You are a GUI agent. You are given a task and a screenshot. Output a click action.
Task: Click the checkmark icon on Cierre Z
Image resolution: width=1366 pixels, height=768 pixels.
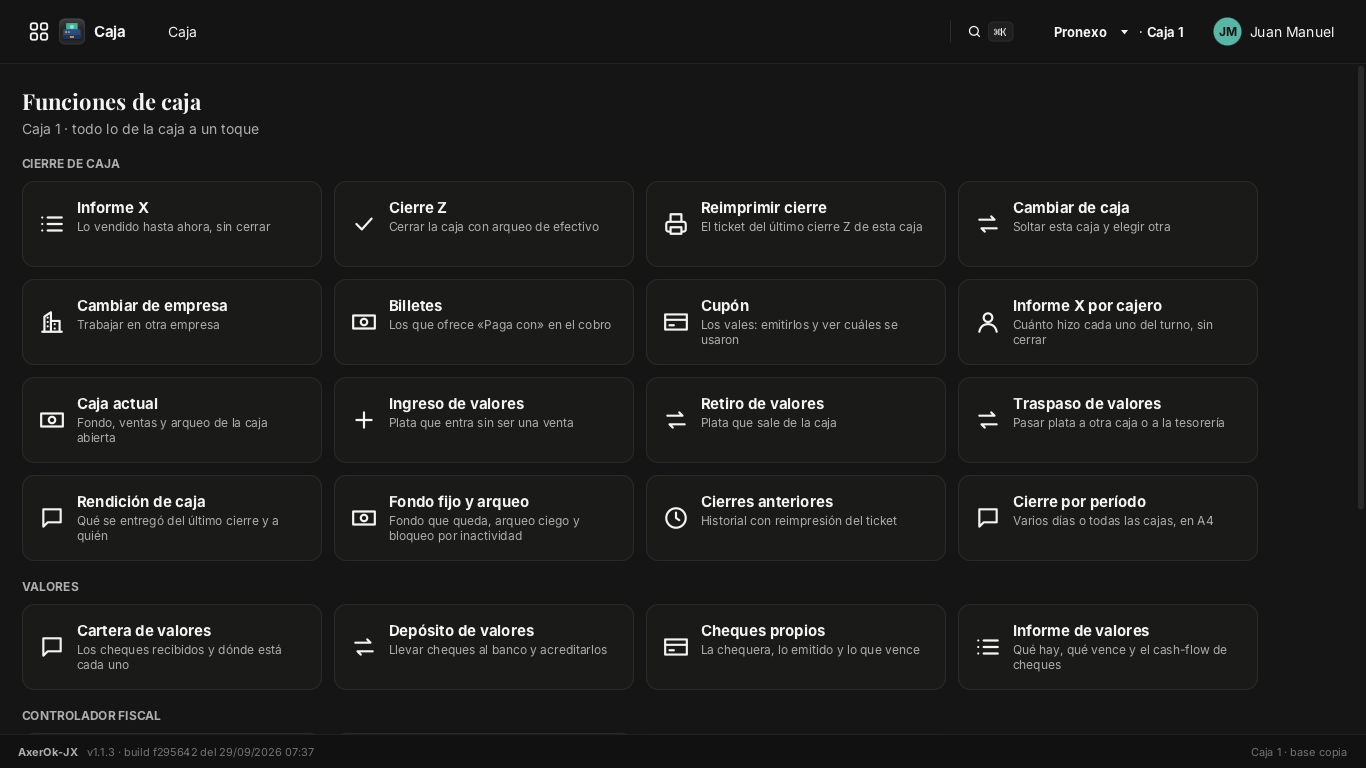pyautogui.click(x=364, y=224)
